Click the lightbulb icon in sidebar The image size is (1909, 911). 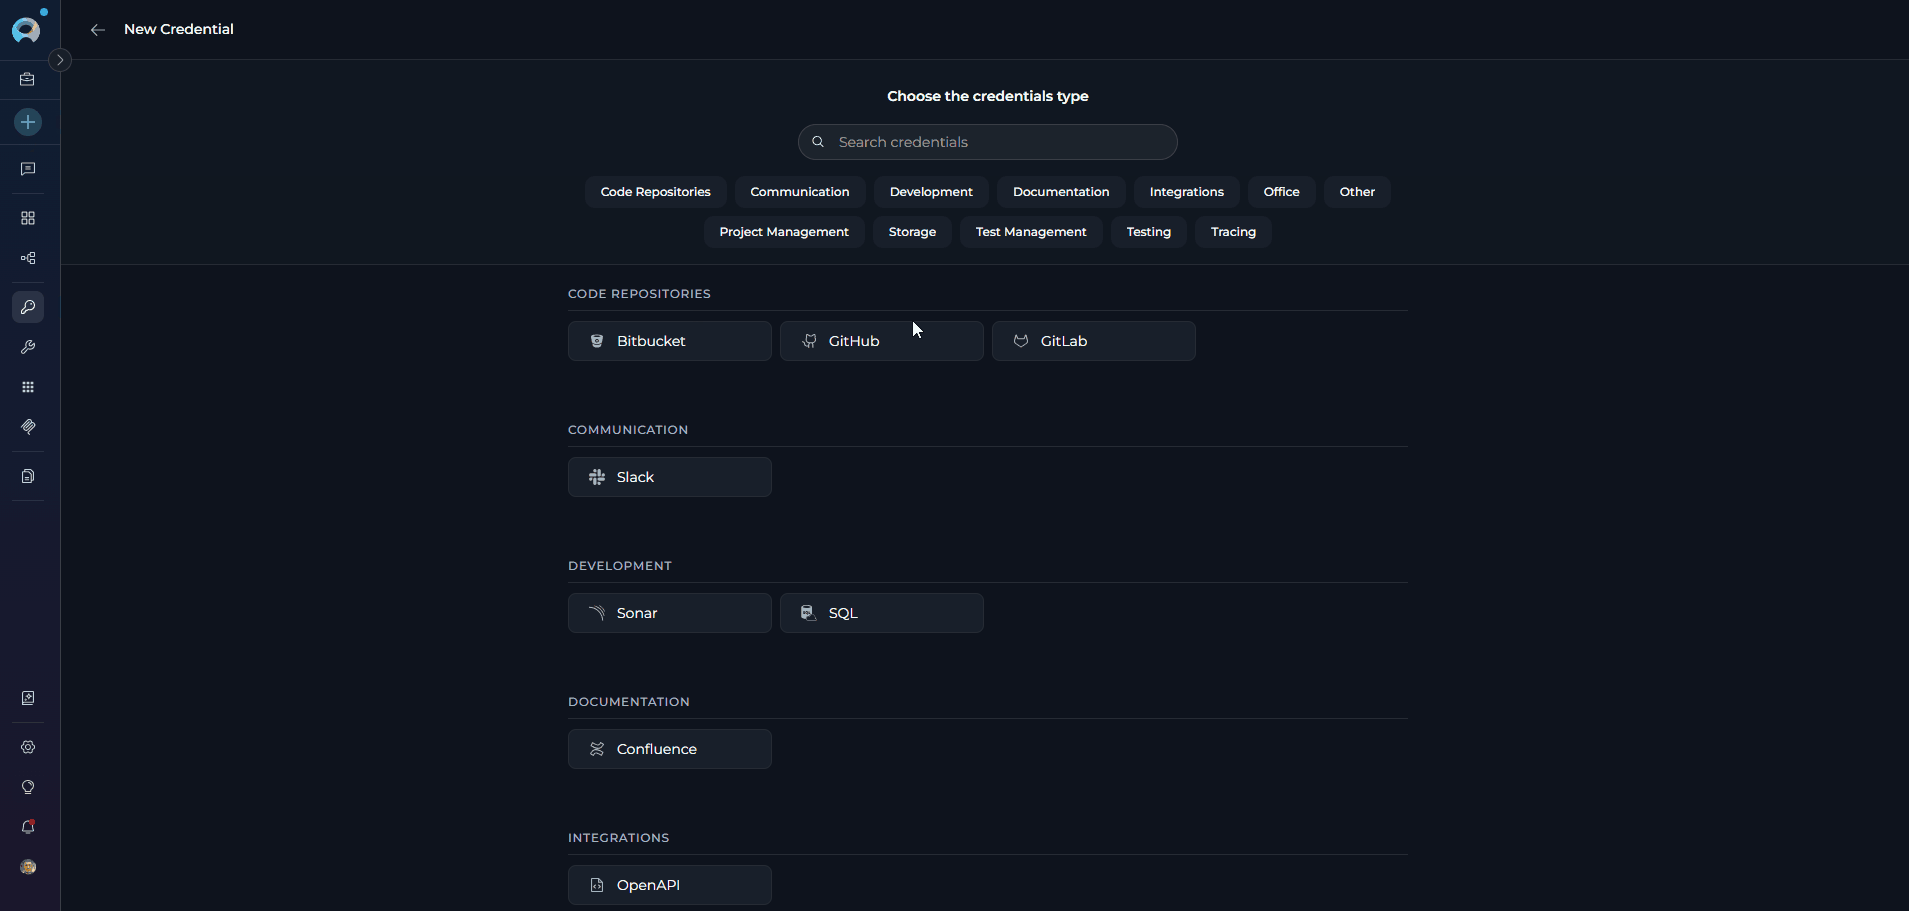click(x=28, y=787)
